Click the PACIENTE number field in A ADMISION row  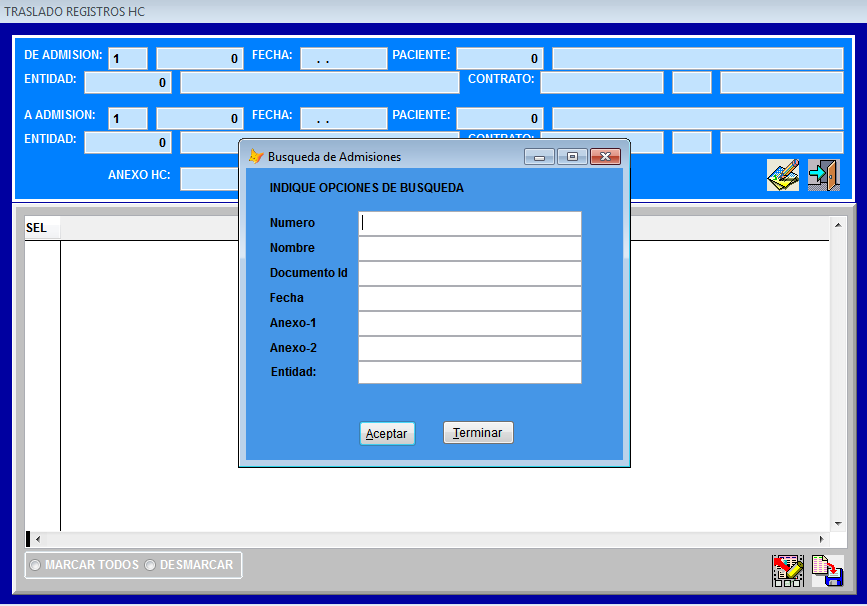[x=500, y=118]
